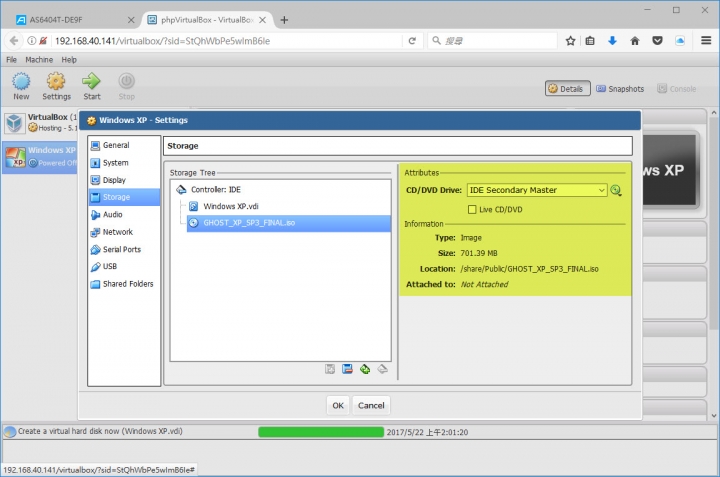Choose virtual optical disk file icon
Screen dimensions: 720x477
616,190
